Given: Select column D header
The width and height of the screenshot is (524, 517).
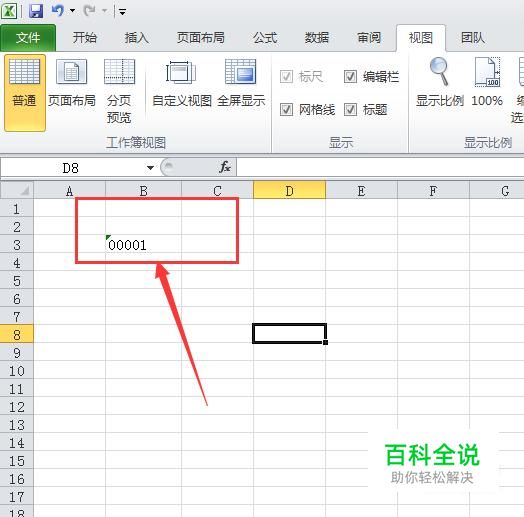Looking at the screenshot, I should click(x=289, y=191).
